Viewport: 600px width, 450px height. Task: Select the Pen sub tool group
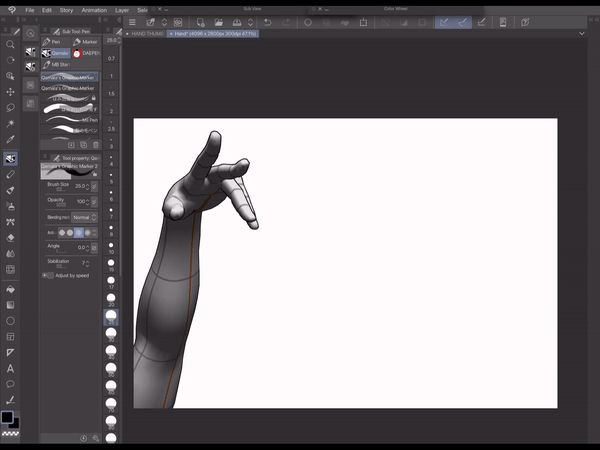[56, 42]
